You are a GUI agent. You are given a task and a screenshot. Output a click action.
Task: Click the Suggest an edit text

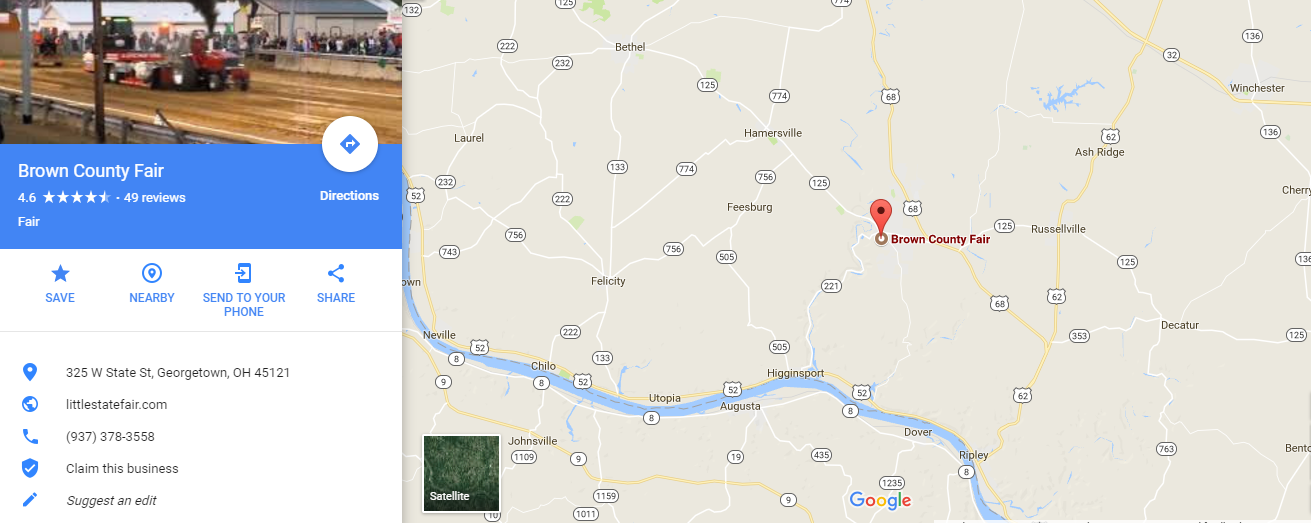[111, 500]
